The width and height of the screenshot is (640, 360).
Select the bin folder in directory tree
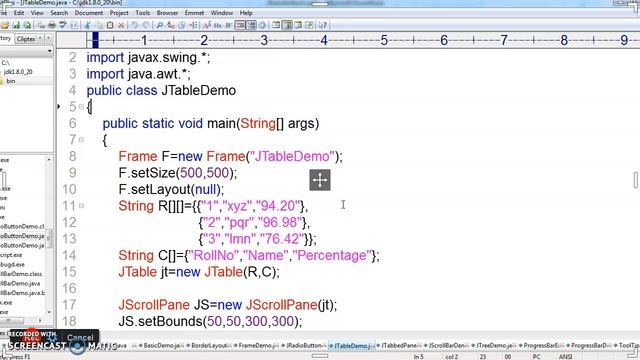click(x=11, y=81)
